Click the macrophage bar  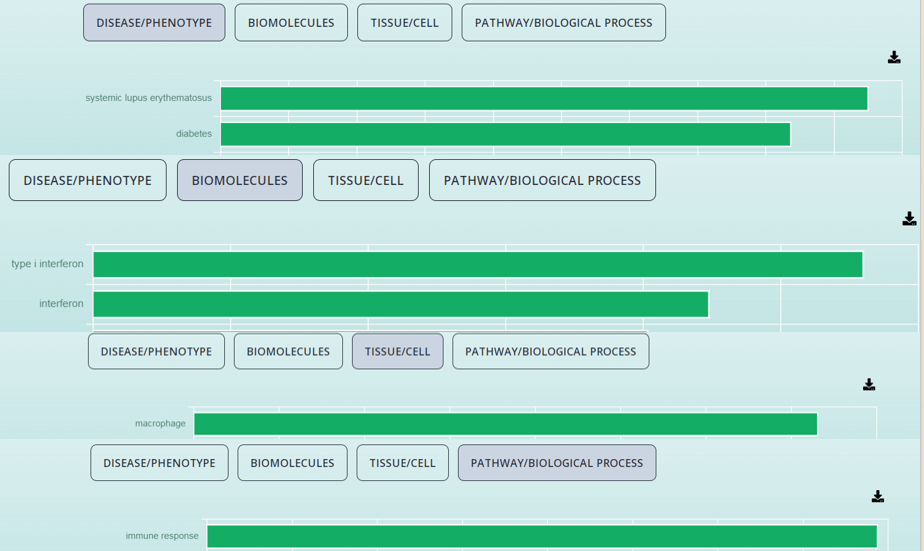[506, 424]
